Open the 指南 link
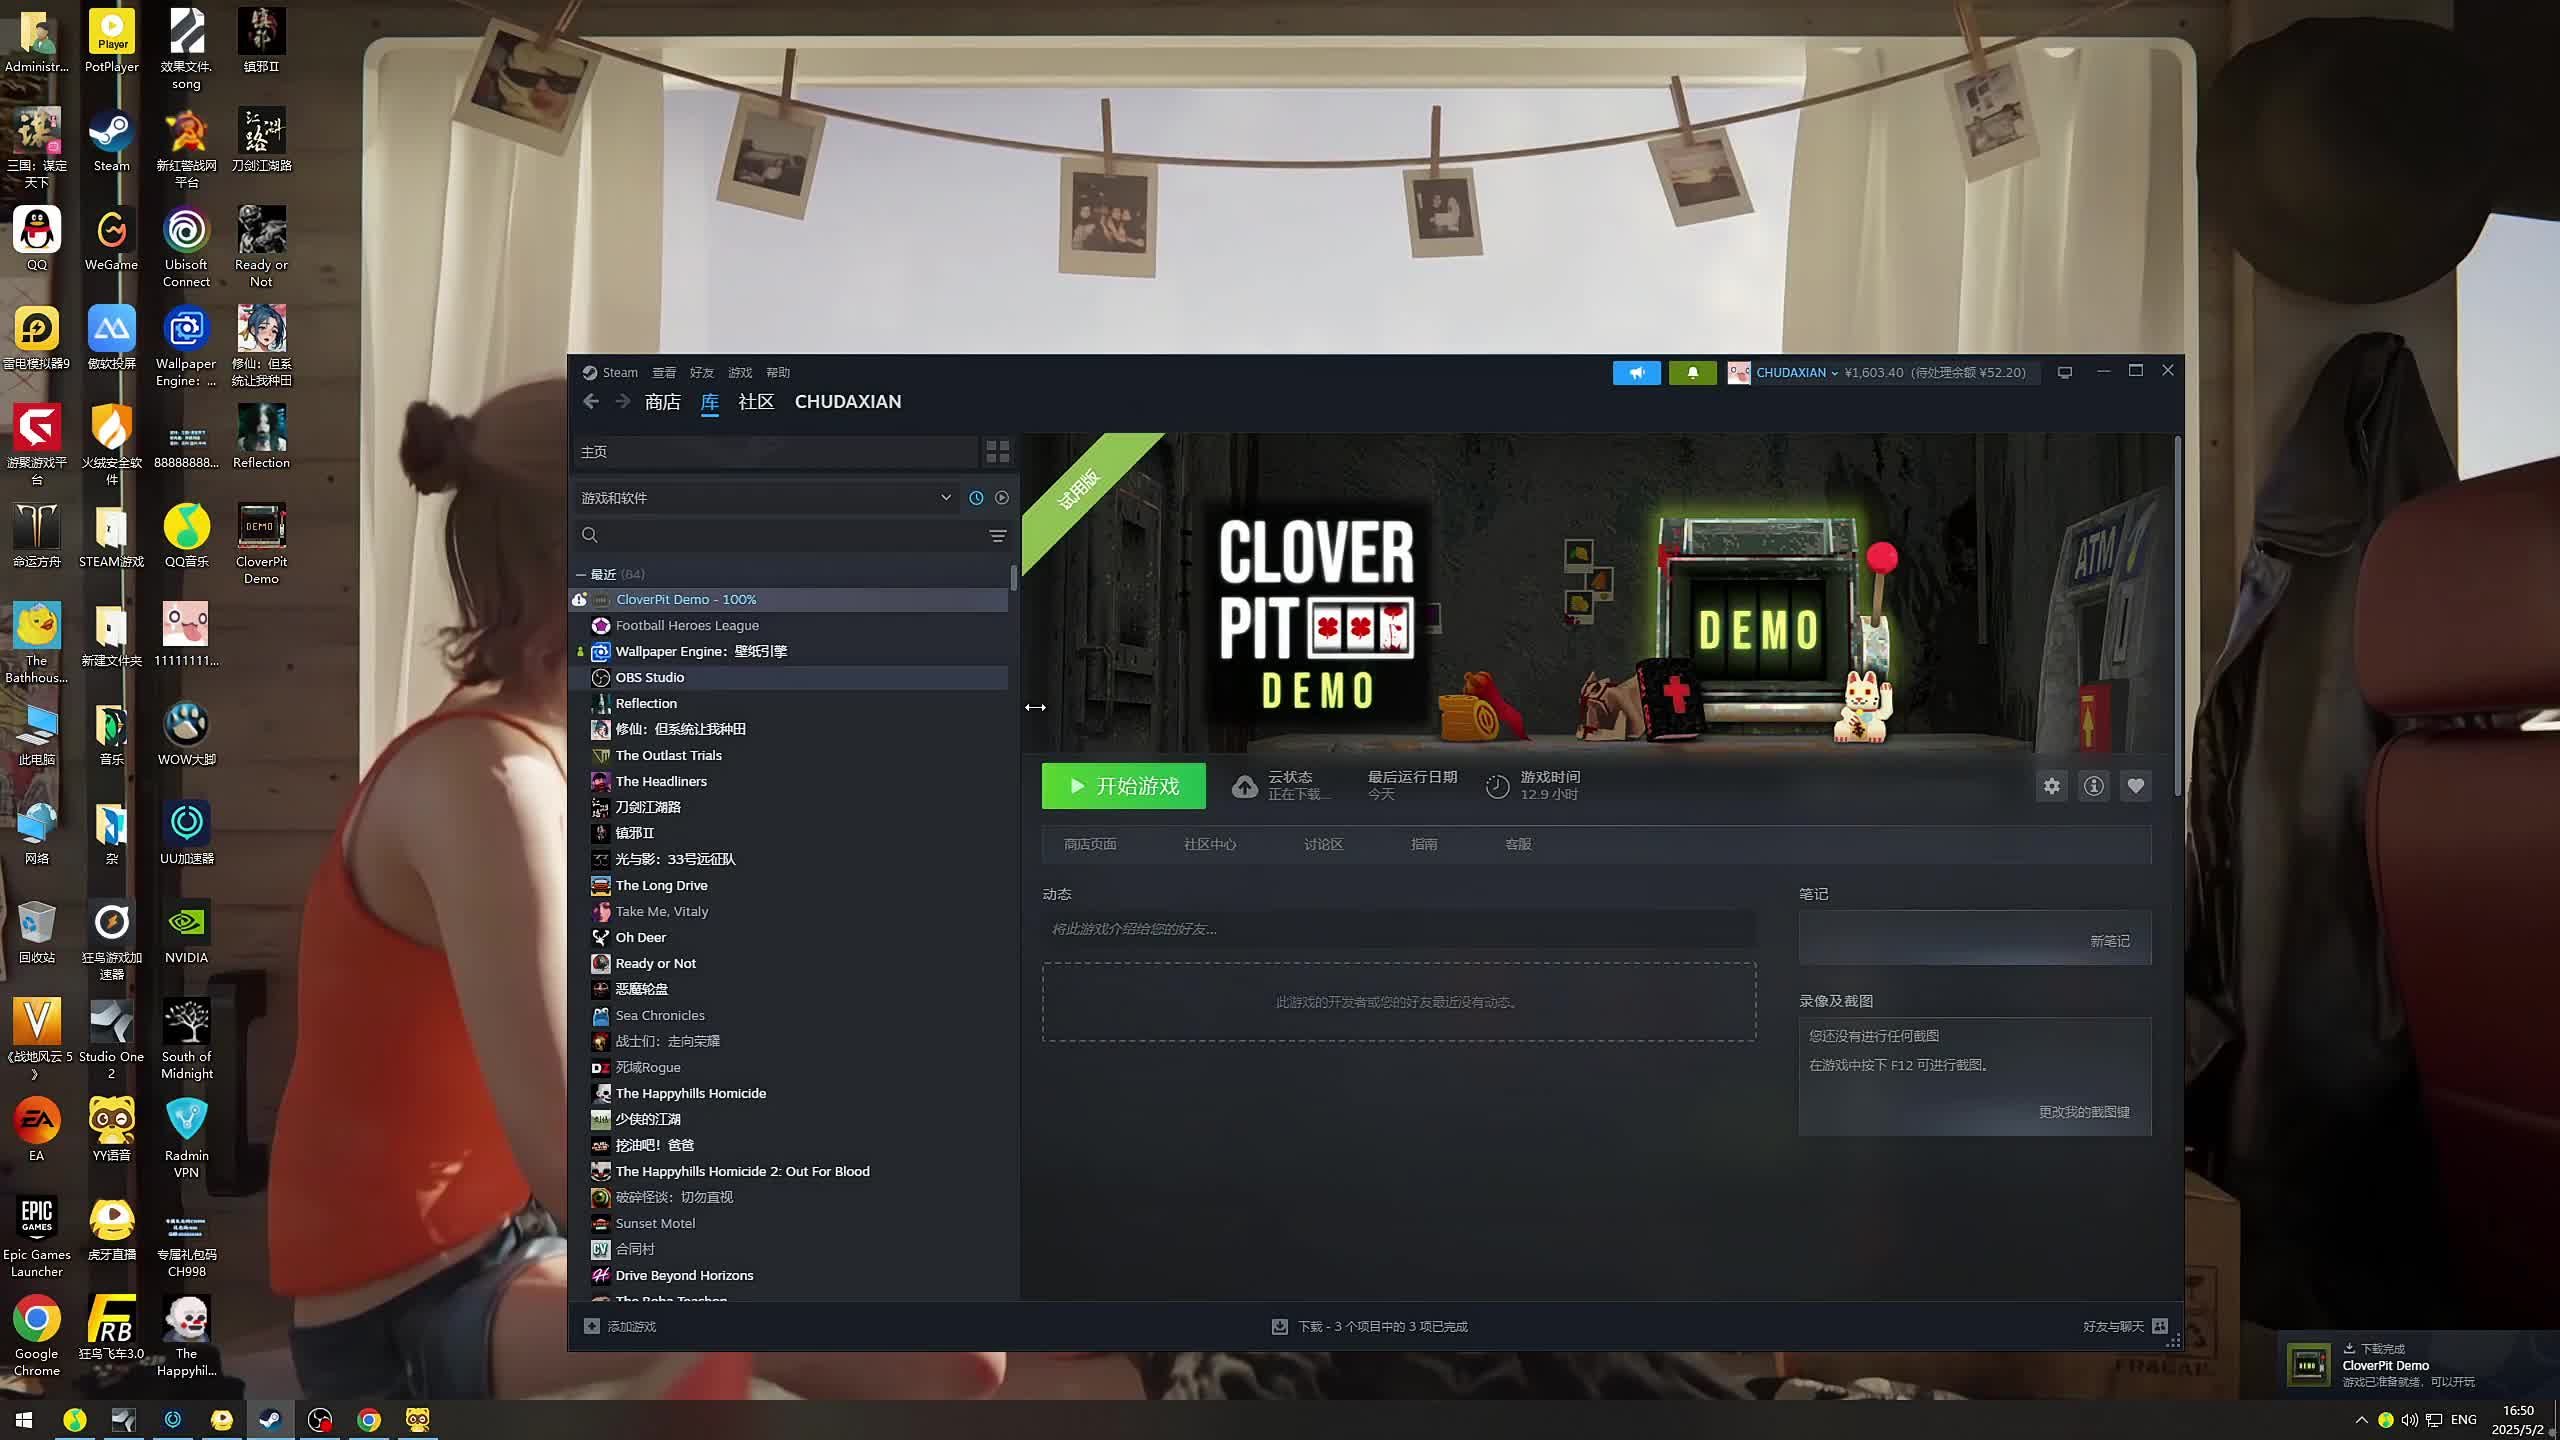Screen dimensions: 2560x1440 click(x=1424, y=844)
